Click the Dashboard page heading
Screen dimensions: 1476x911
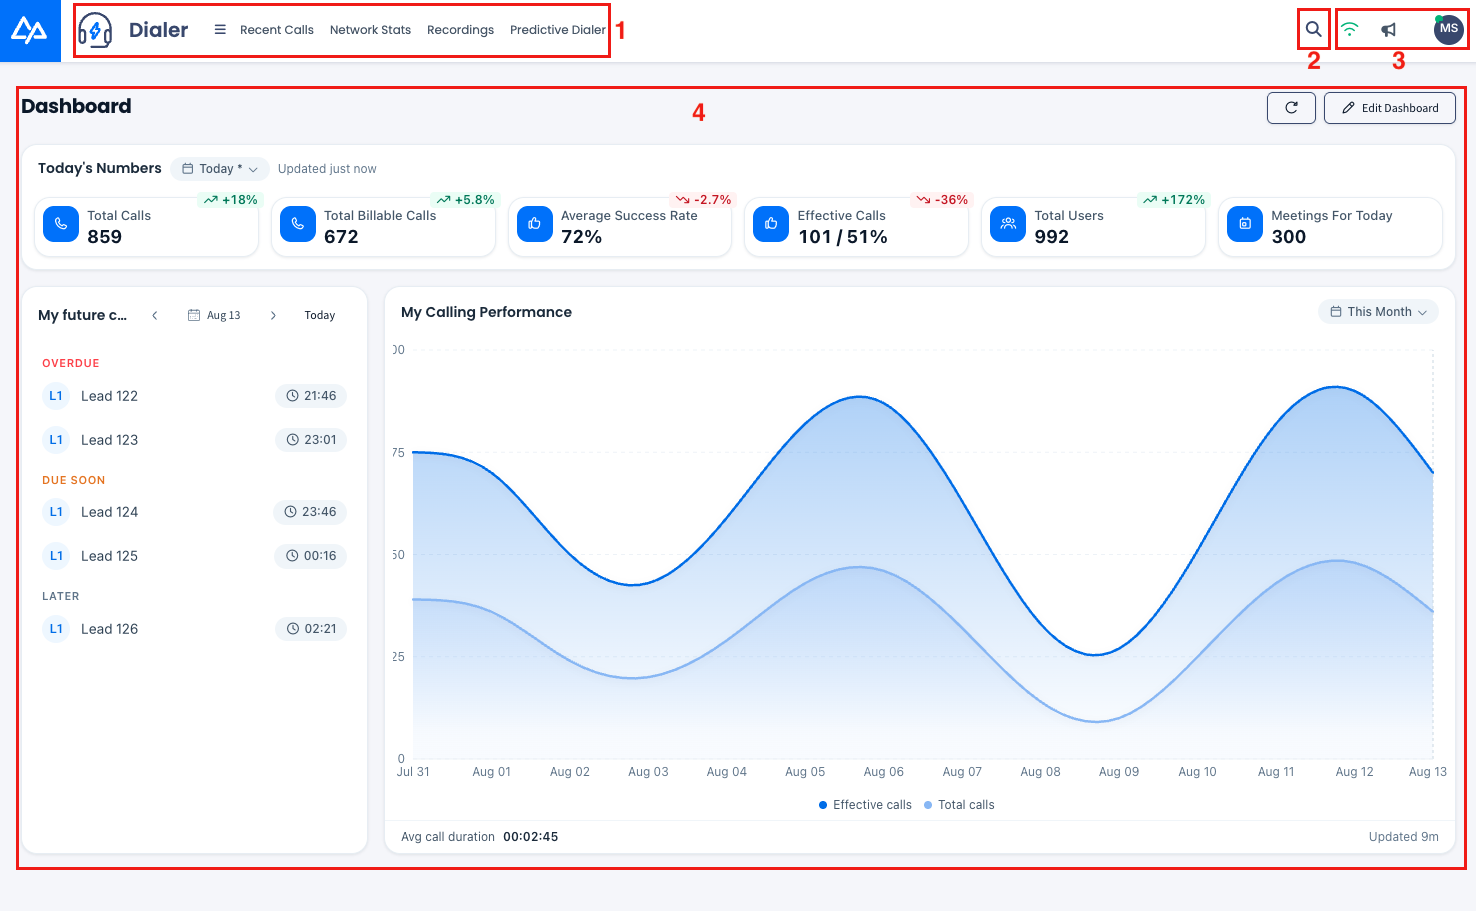[x=76, y=106]
